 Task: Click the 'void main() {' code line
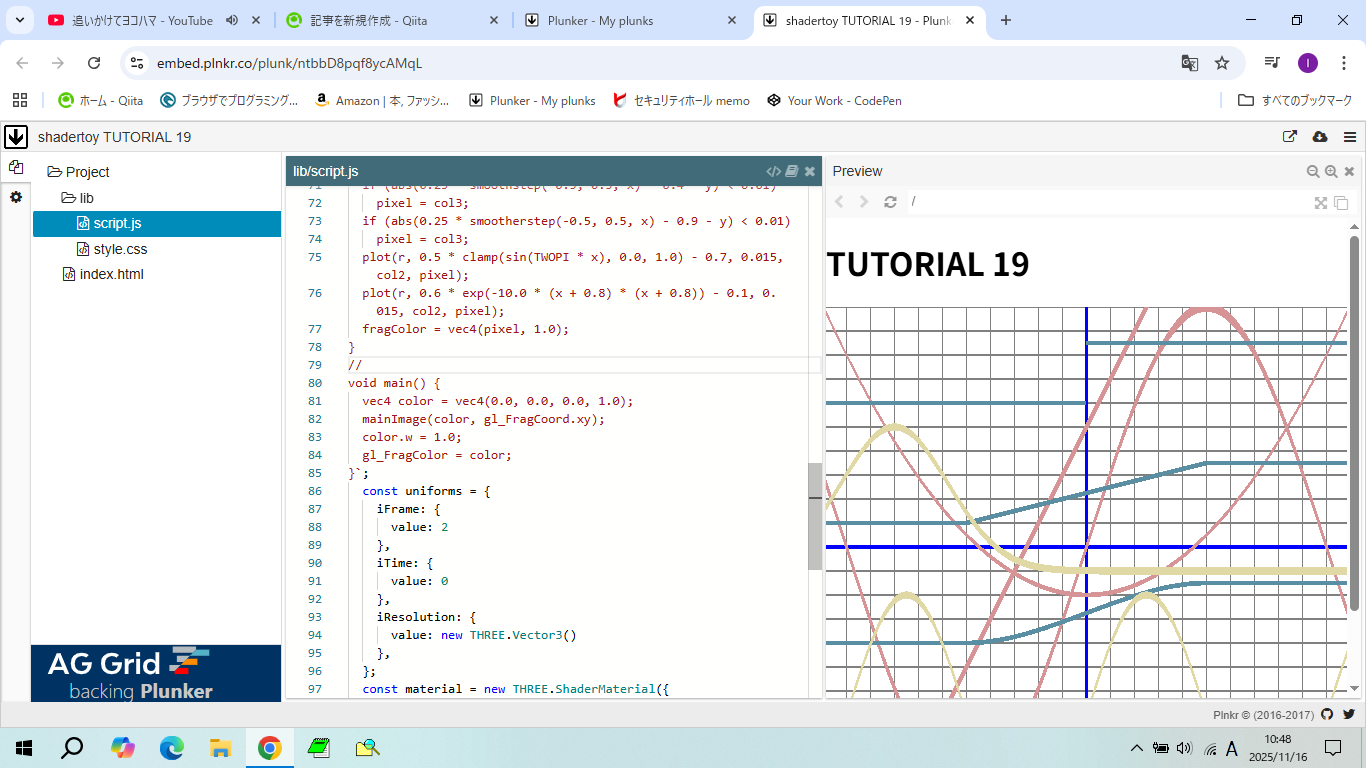pyautogui.click(x=394, y=383)
